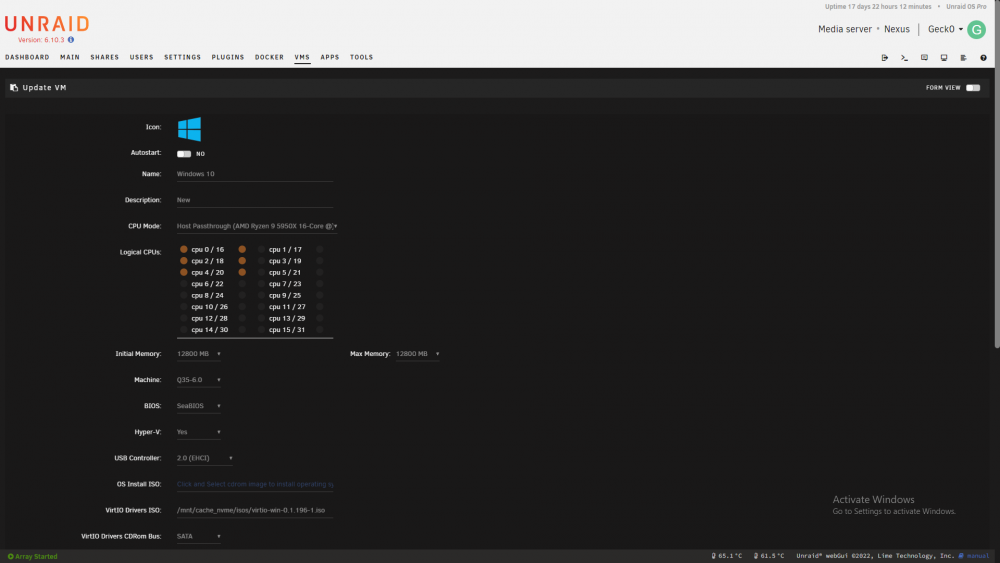Click into the Description field
This screenshot has width=1000, height=563.
(x=255, y=200)
